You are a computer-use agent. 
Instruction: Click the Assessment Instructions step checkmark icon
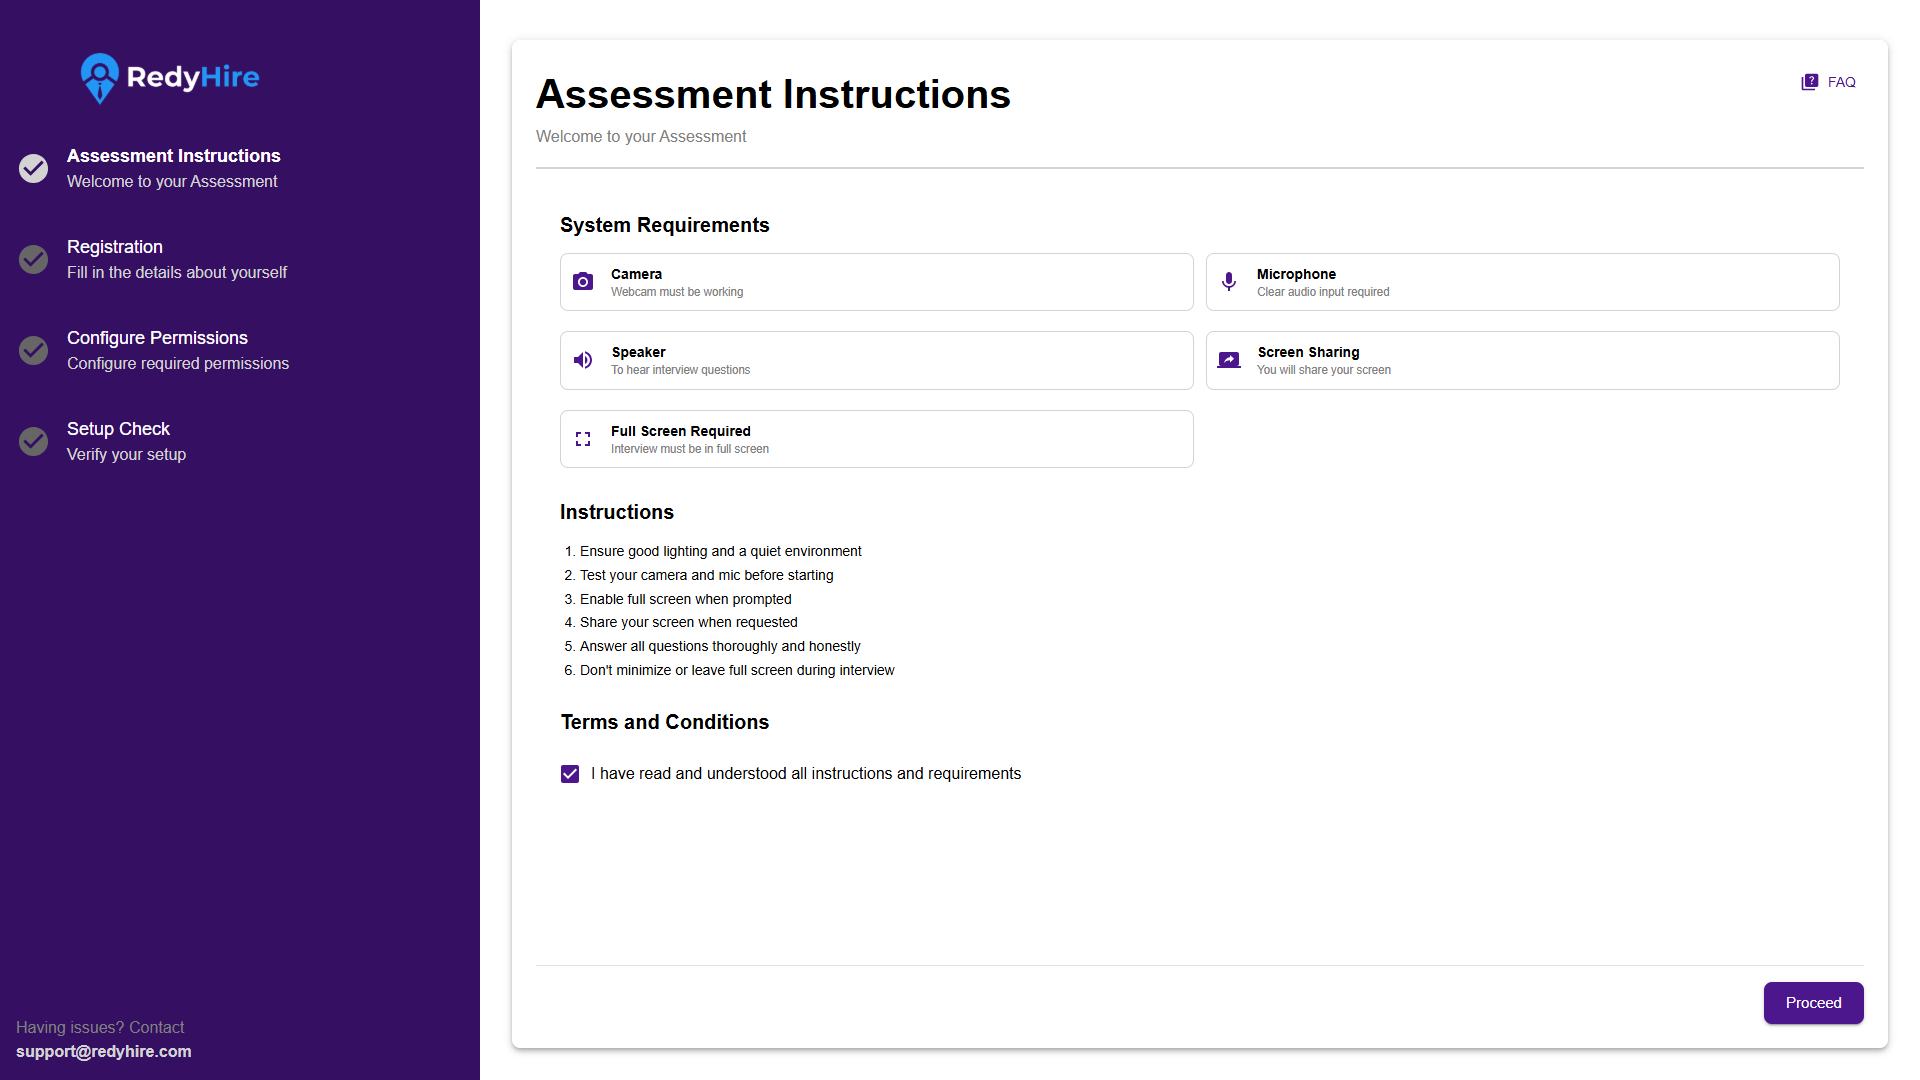point(34,168)
